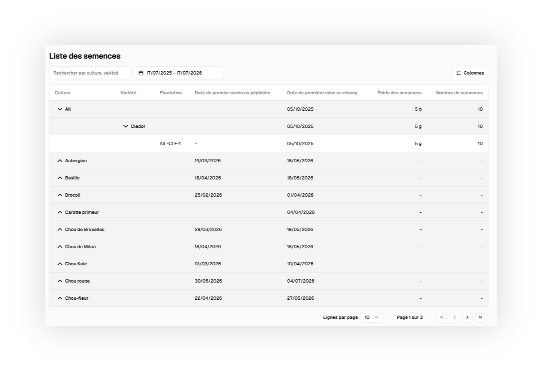Screen dimensions: 542x371
Task: Click 05/10/2025 date in the Ail row
Action: 300,109
